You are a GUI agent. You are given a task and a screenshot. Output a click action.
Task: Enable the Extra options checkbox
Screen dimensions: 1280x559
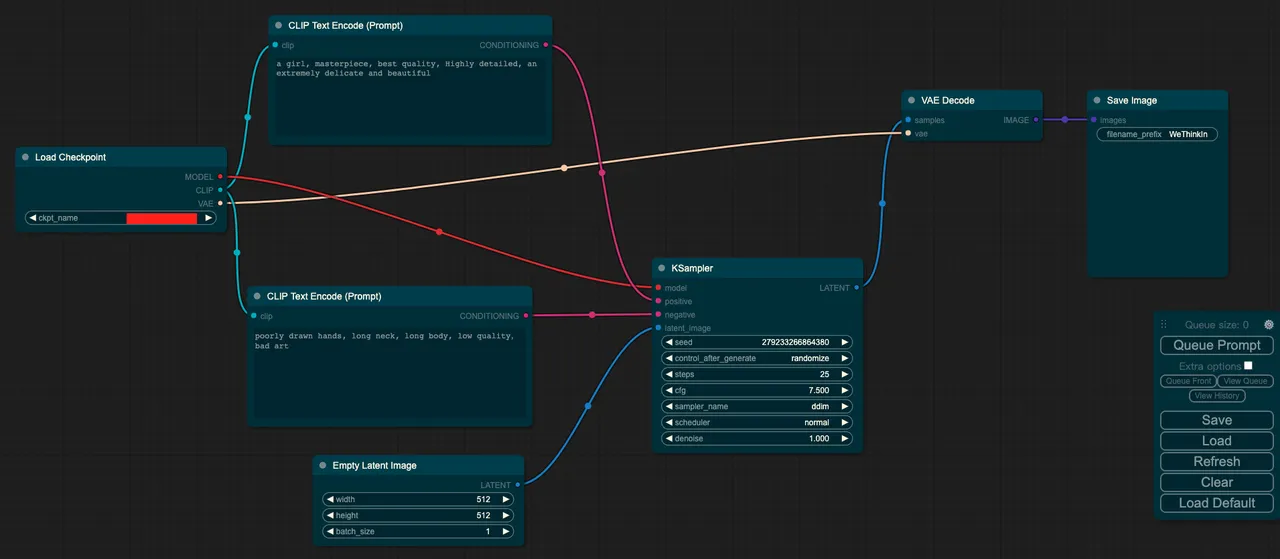point(1248,366)
